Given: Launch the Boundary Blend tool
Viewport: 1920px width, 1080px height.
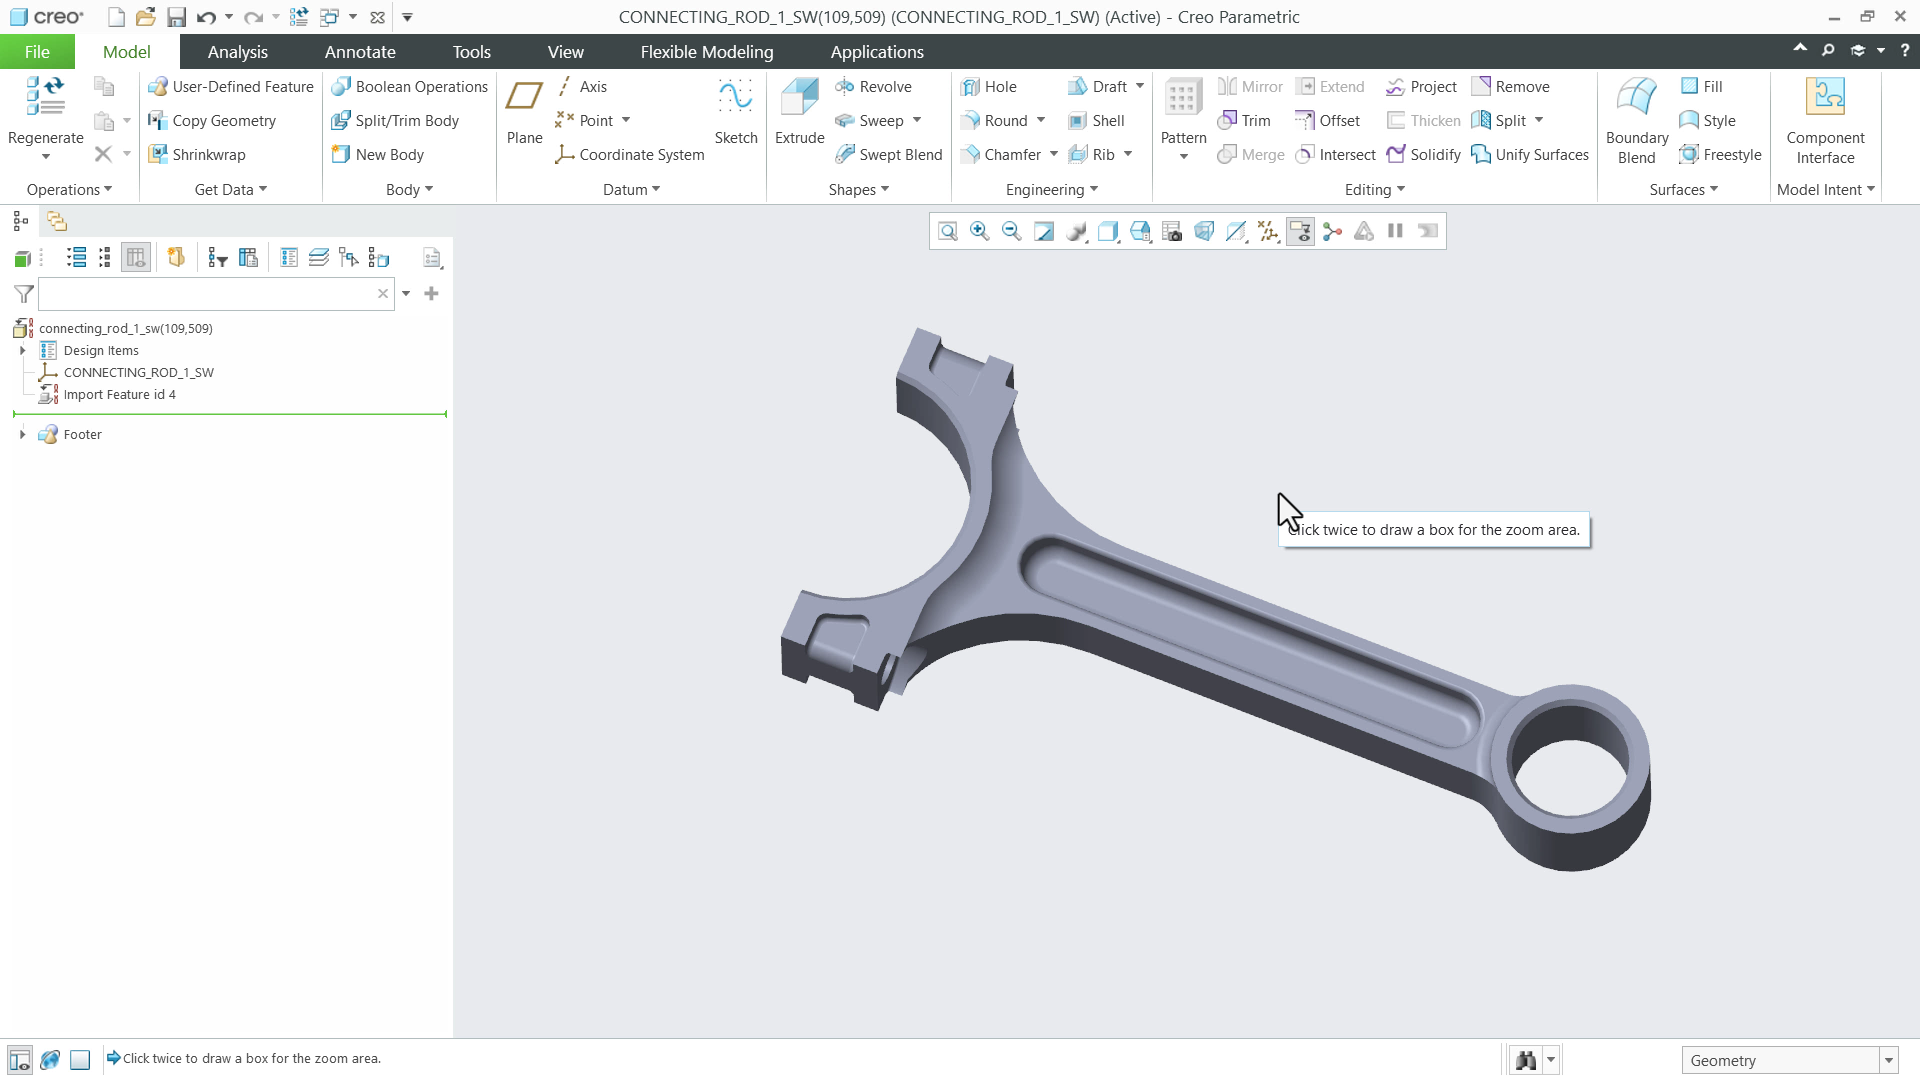Looking at the screenshot, I should coord(1636,120).
